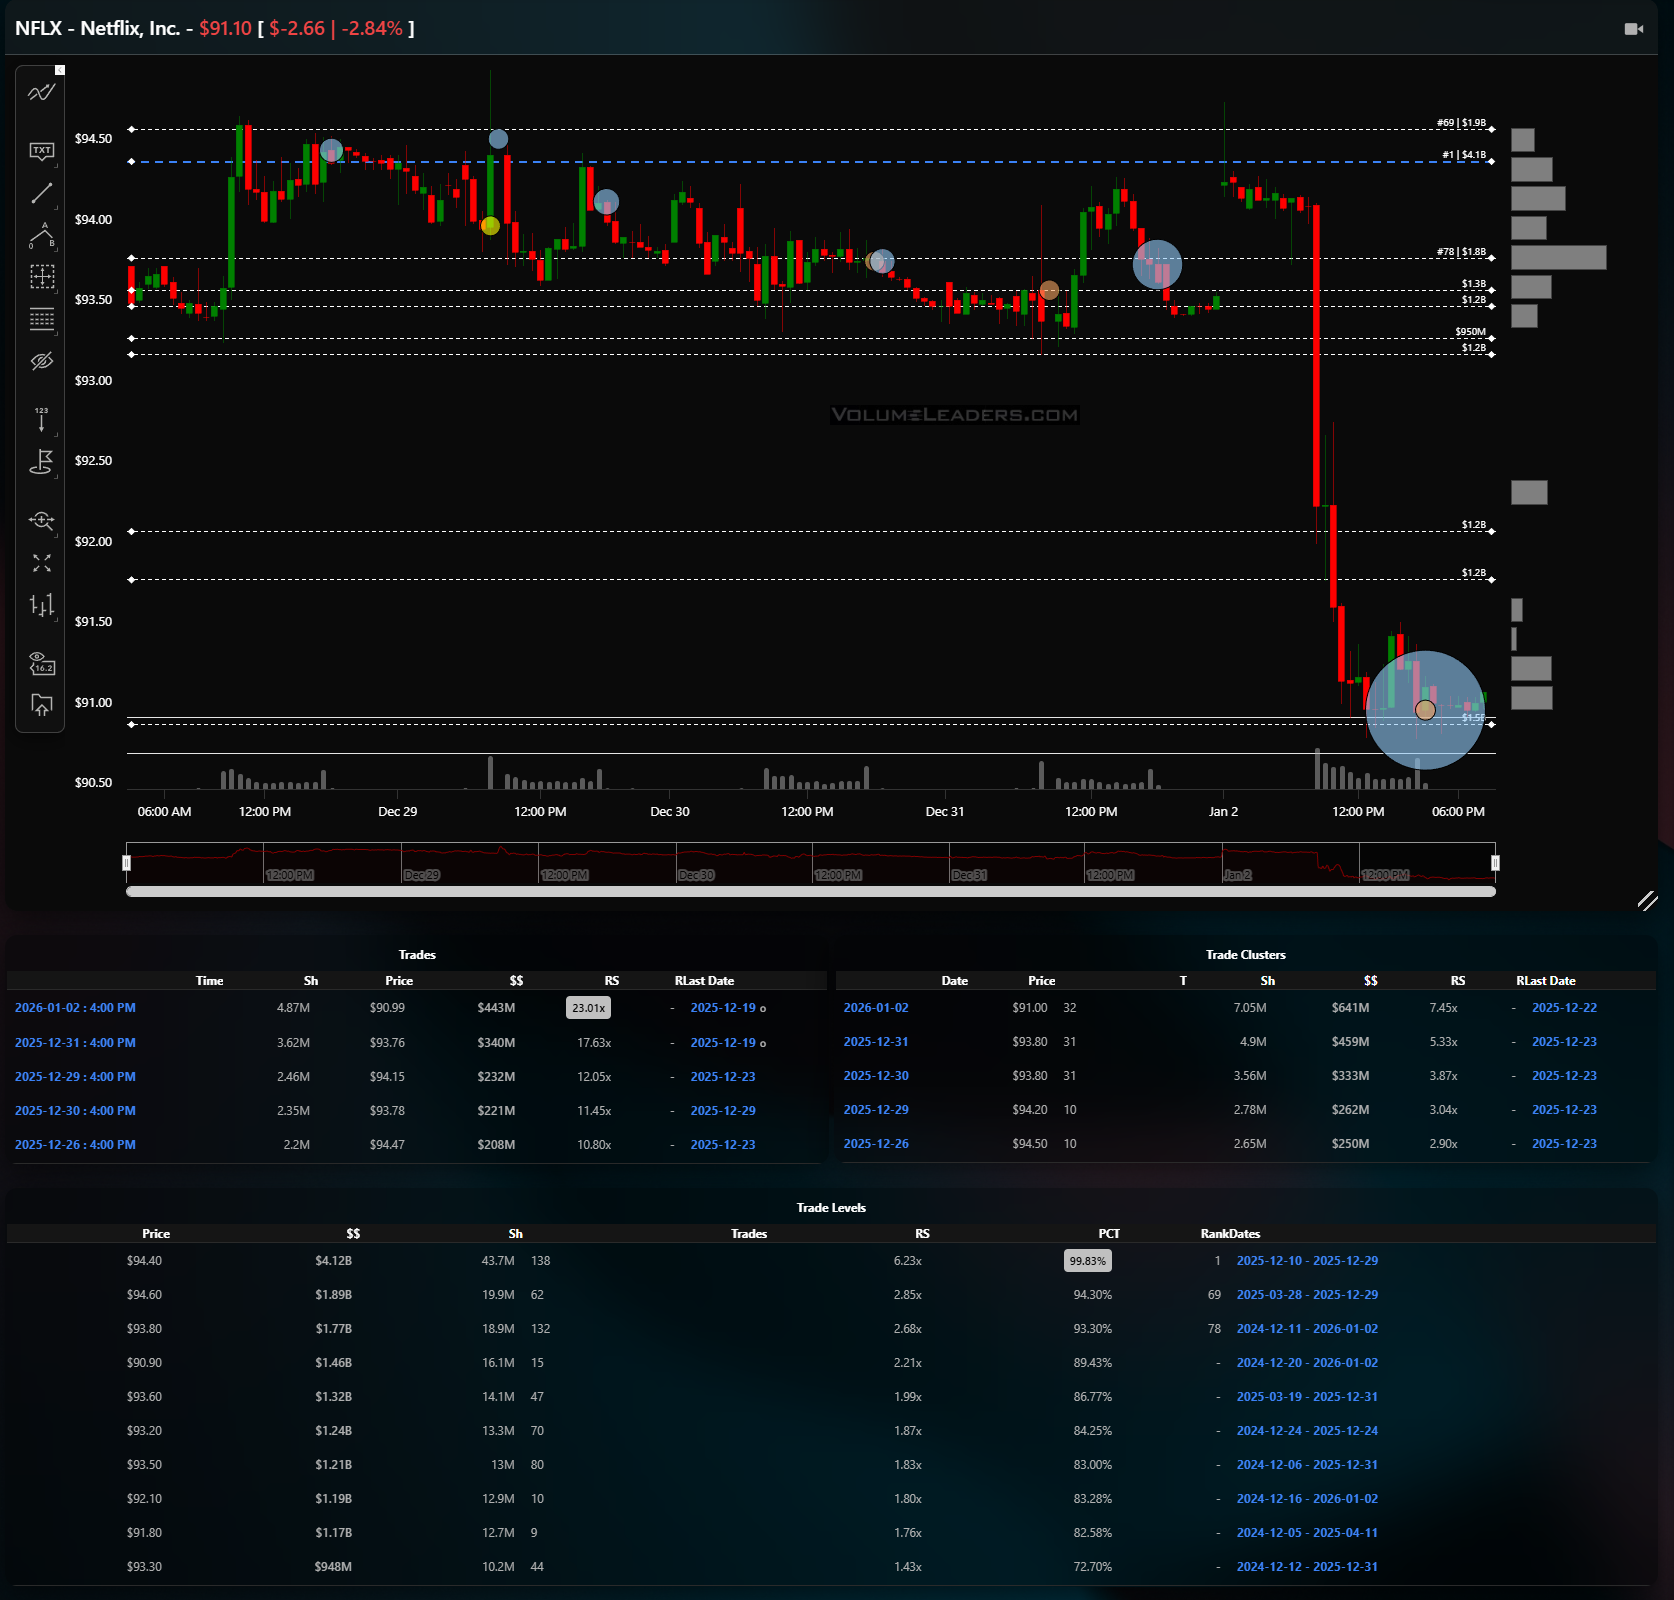Click the $90.90 trade level price
This screenshot has height=1600, width=1674.
(x=144, y=1363)
